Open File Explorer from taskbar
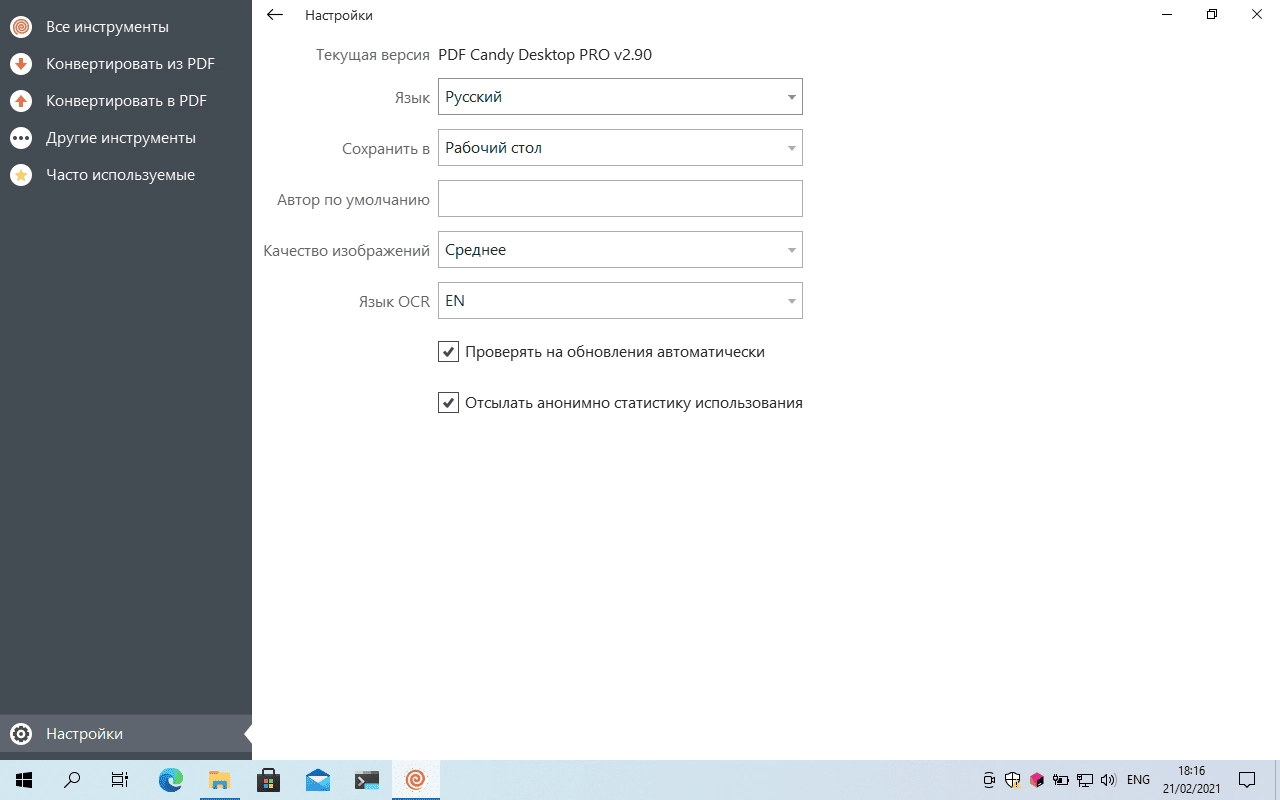The width and height of the screenshot is (1280, 800). [x=219, y=780]
